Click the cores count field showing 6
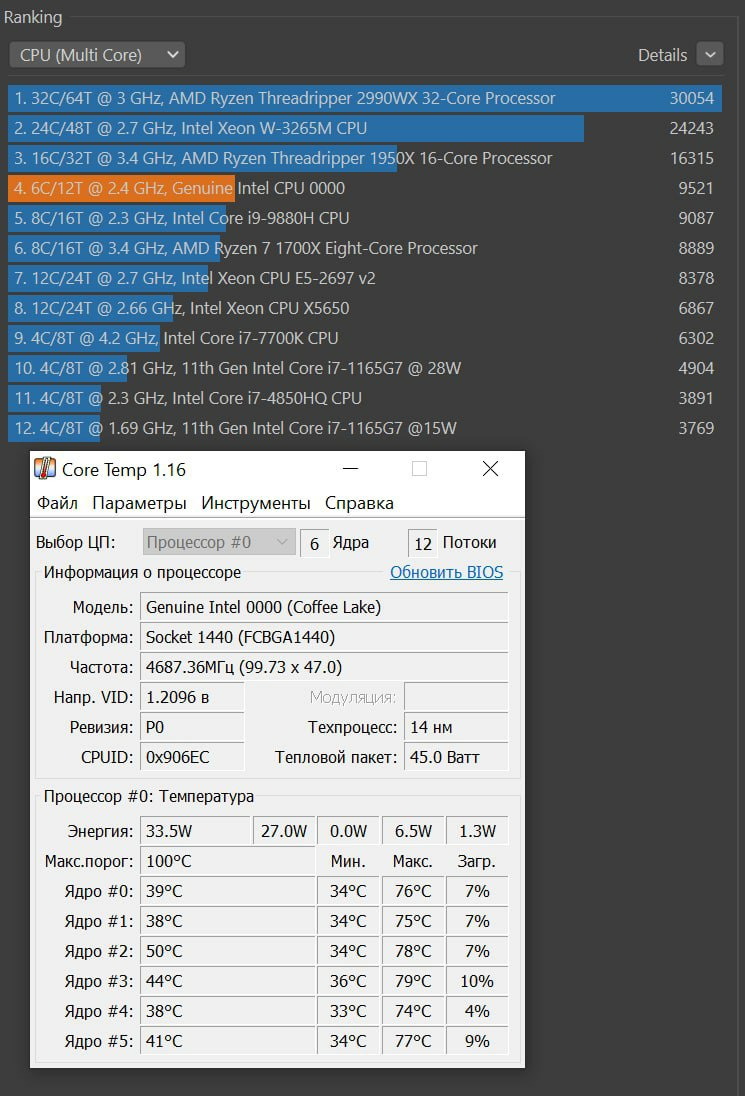 (x=314, y=543)
